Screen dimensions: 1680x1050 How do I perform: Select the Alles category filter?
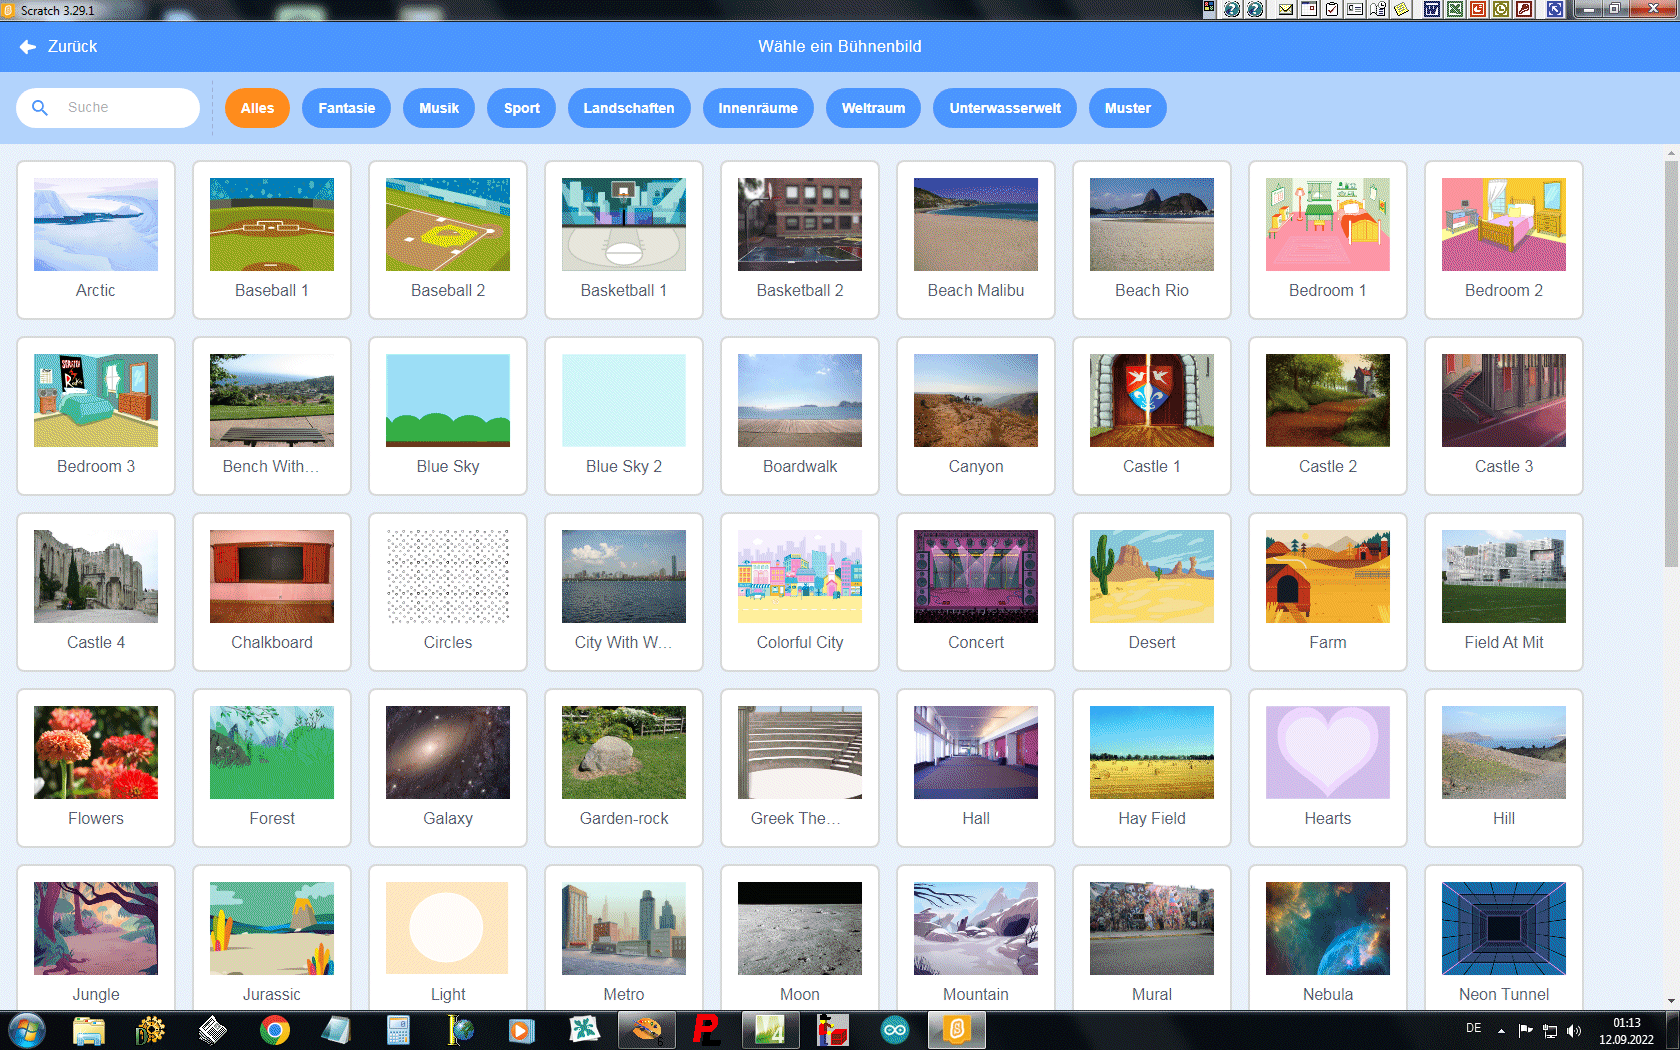pos(257,108)
